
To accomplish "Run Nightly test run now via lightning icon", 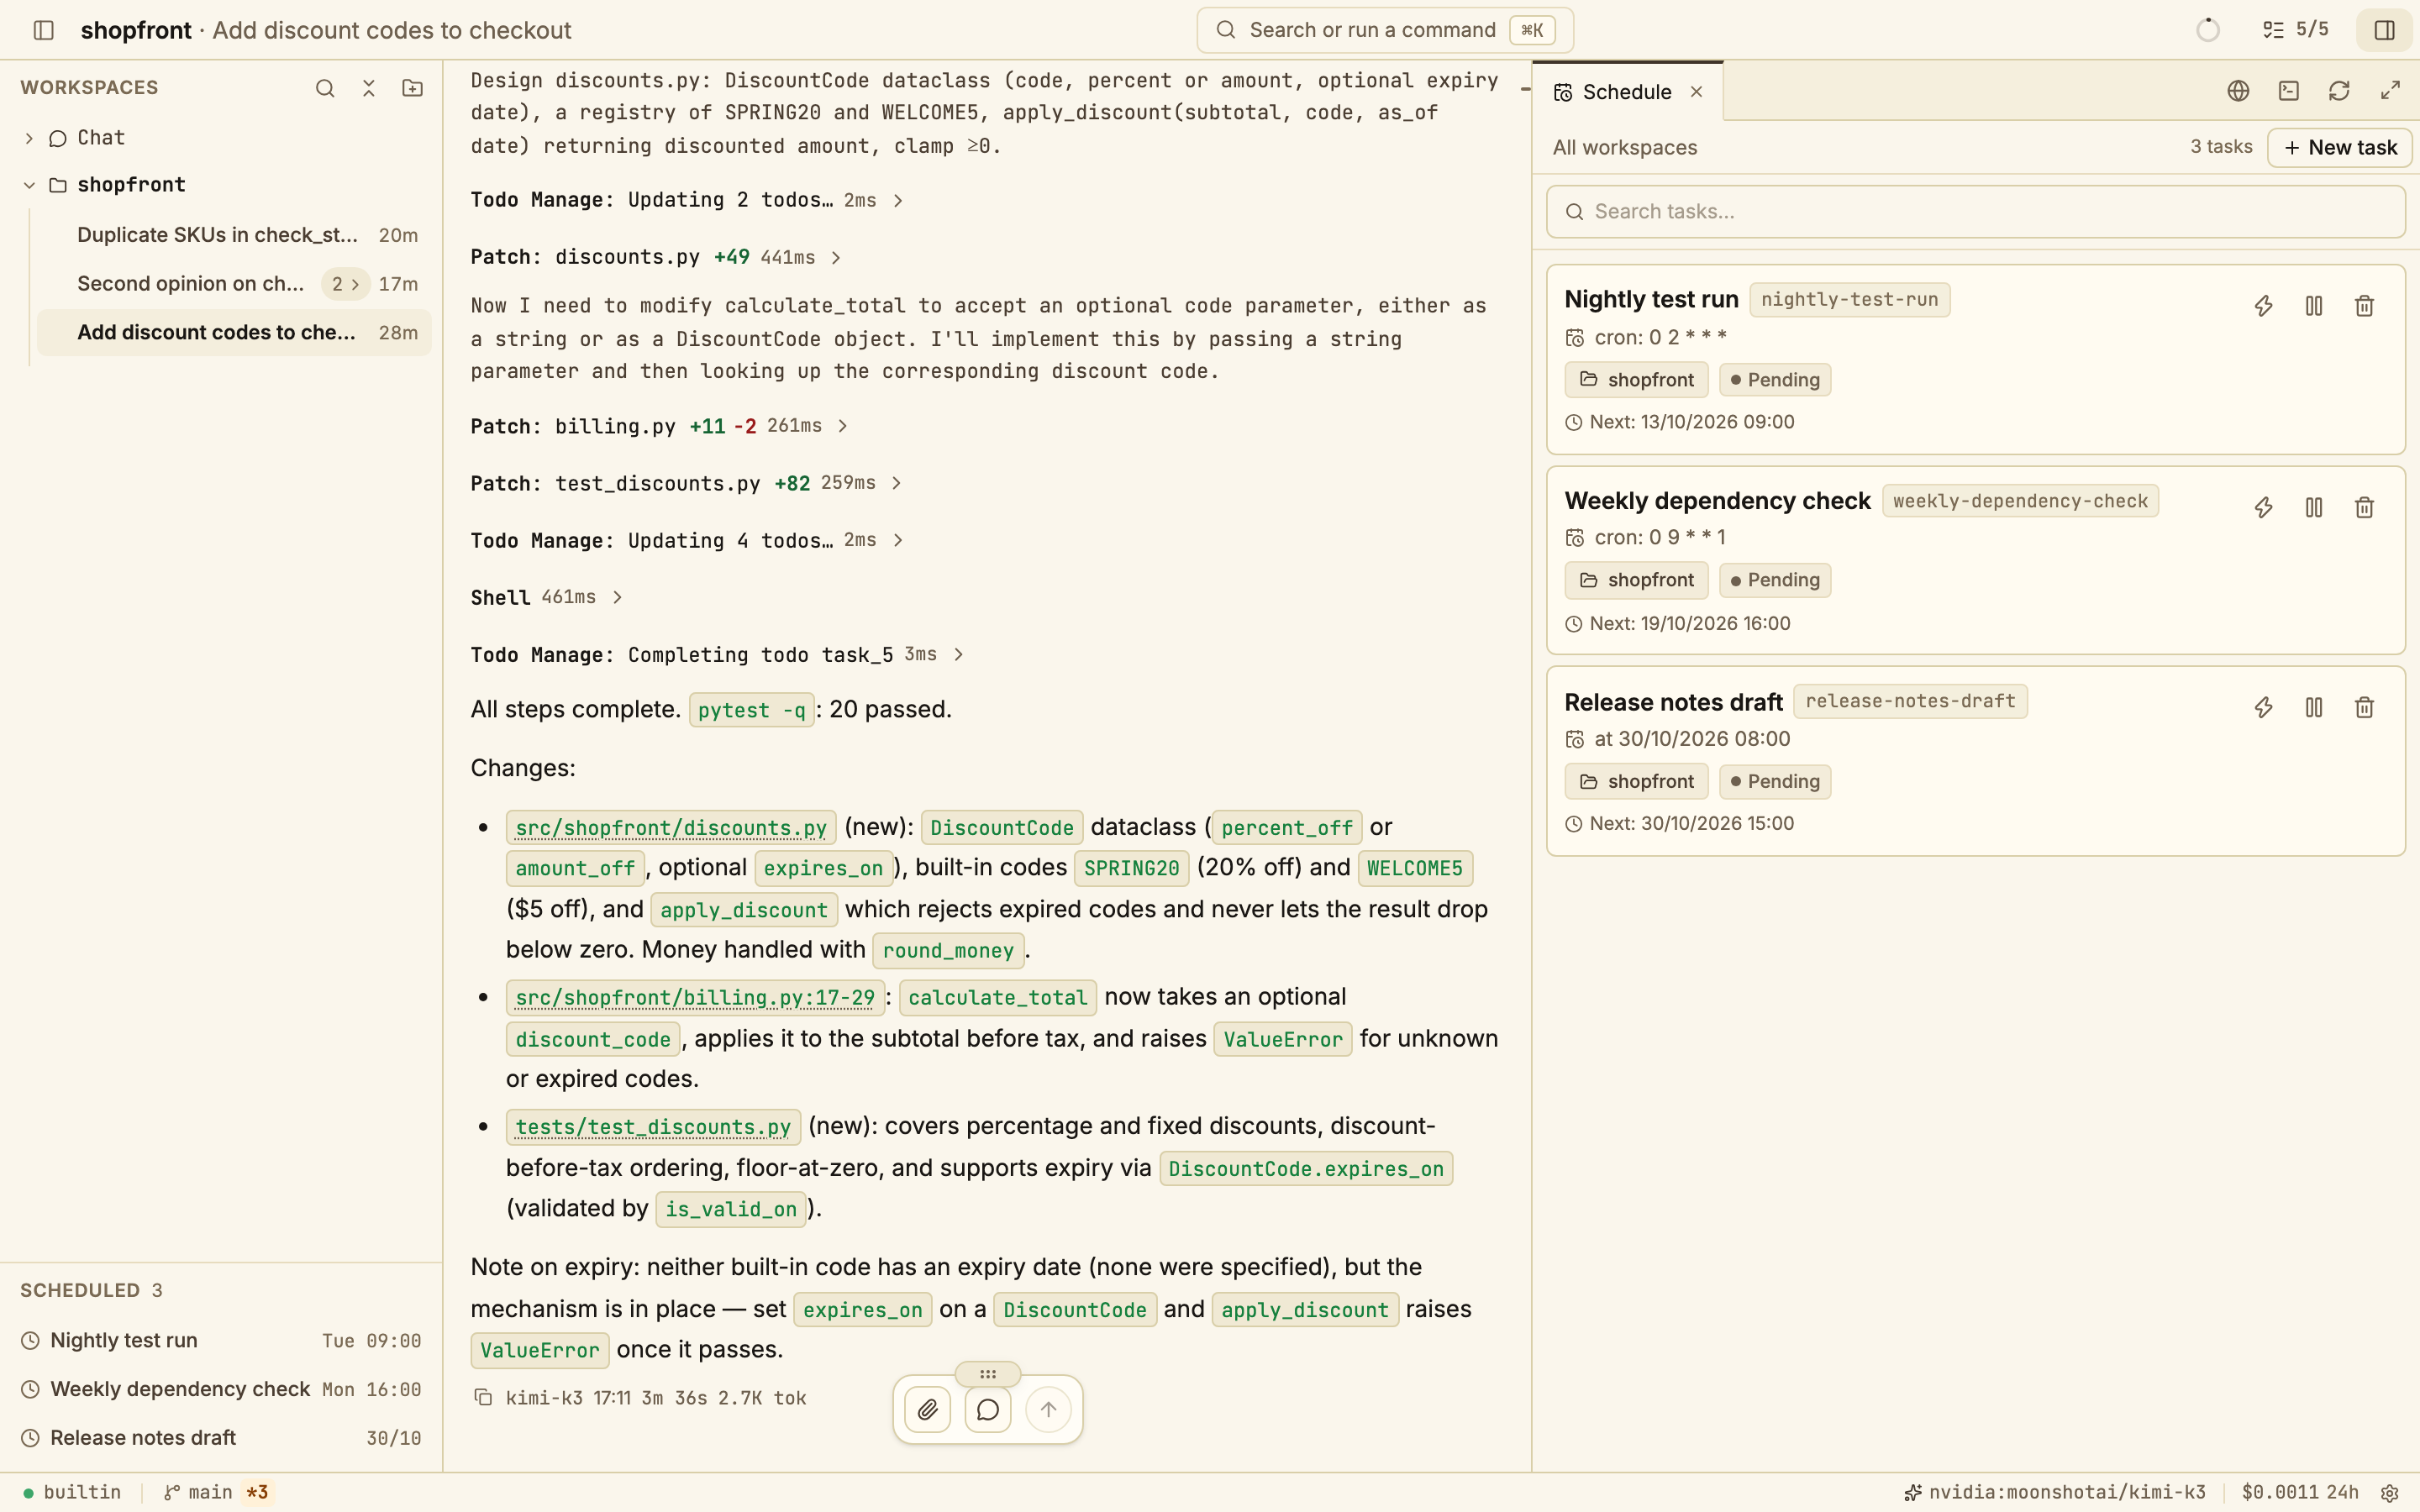I will [2264, 306].
